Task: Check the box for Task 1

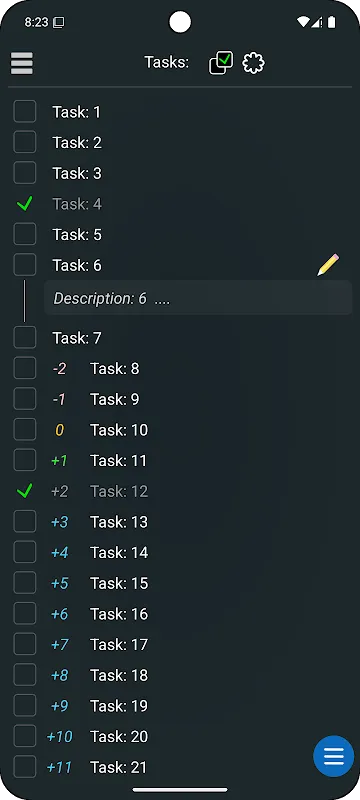Action: coord(24,112)
